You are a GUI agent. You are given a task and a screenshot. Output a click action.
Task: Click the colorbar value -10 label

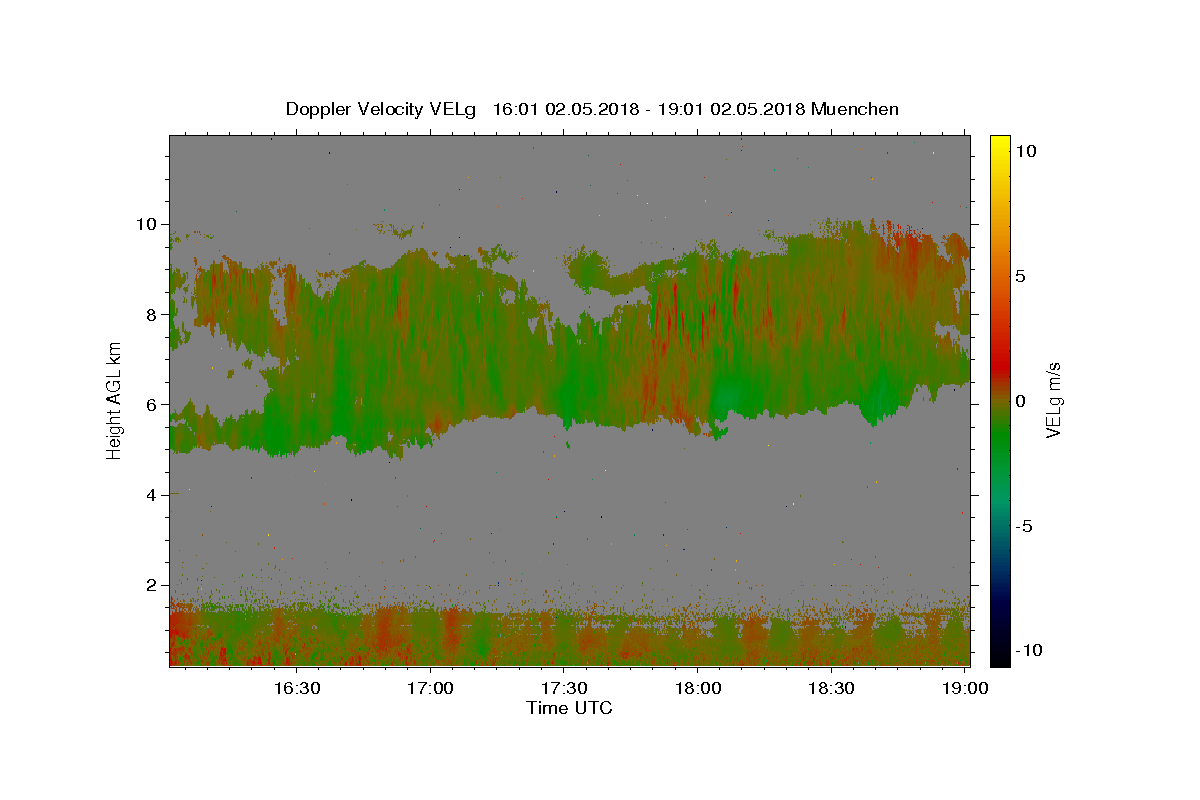pyautogui.click(x=1029, y=650)
